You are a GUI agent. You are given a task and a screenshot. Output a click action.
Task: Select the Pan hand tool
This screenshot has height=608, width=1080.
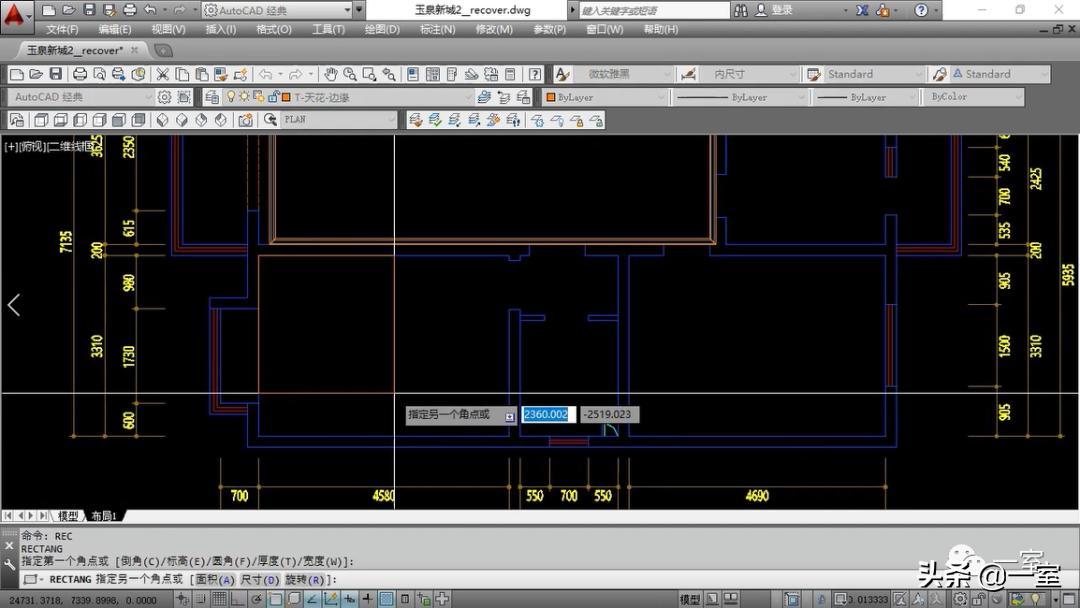(x=331, y=74)
